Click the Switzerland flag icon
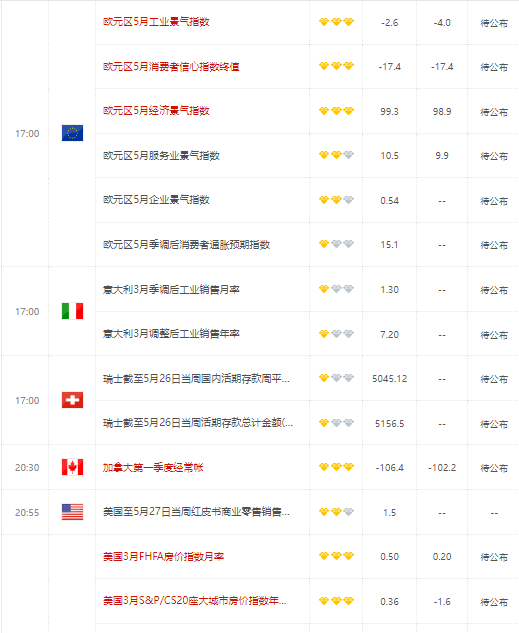This screenshot has height=633, width=519. [x=72, y=400]
